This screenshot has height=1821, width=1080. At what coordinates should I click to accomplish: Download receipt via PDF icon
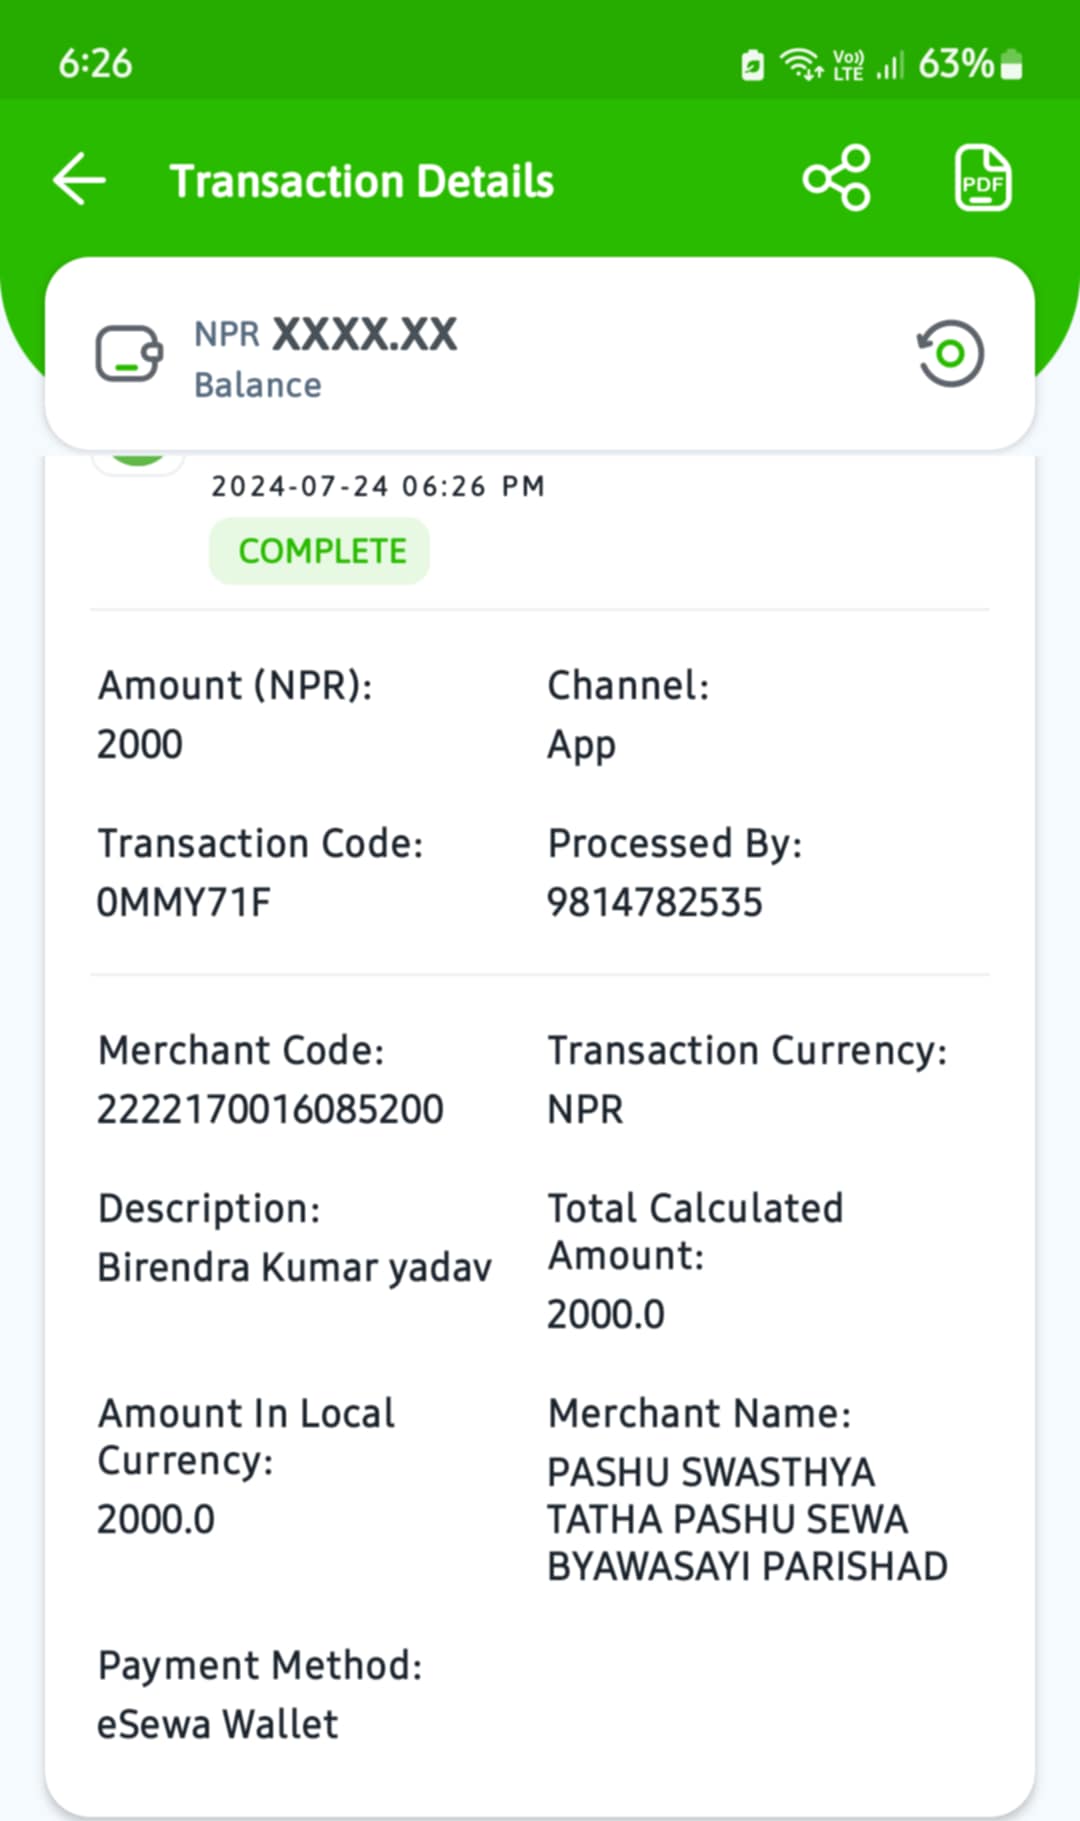click(982, 178)
